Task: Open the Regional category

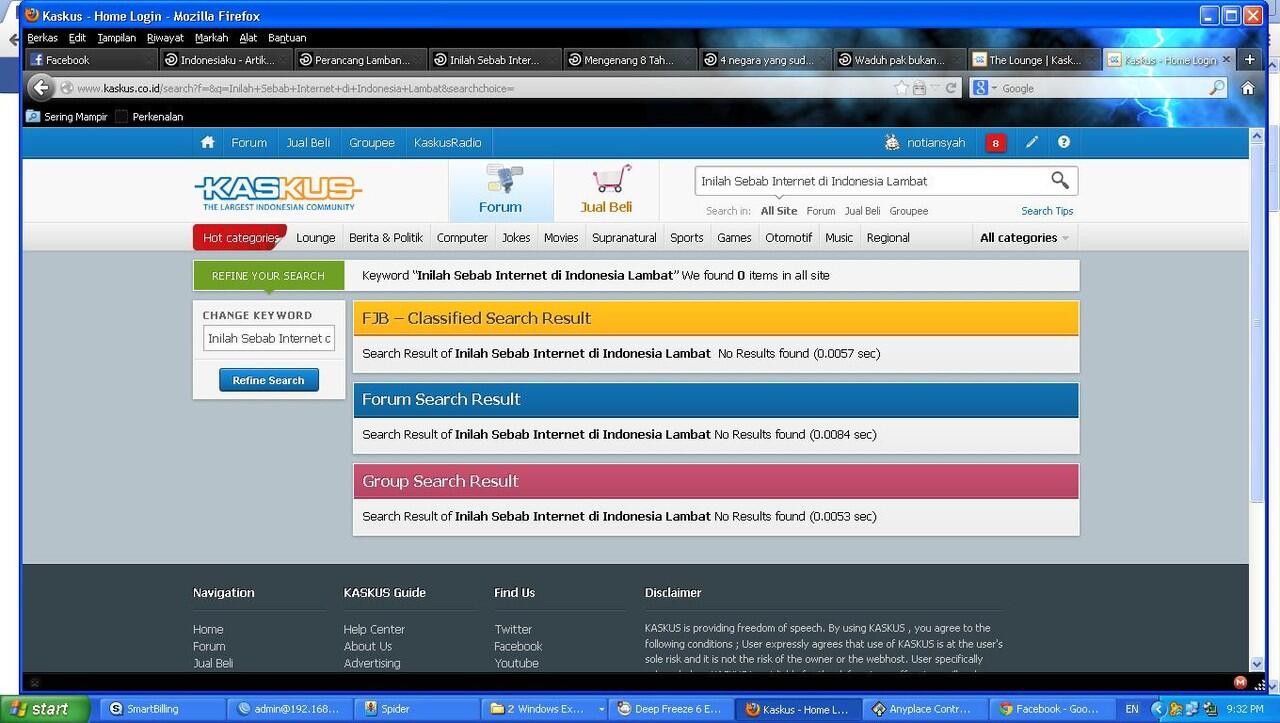Action: pyautogui.click(x=888, y=238)
